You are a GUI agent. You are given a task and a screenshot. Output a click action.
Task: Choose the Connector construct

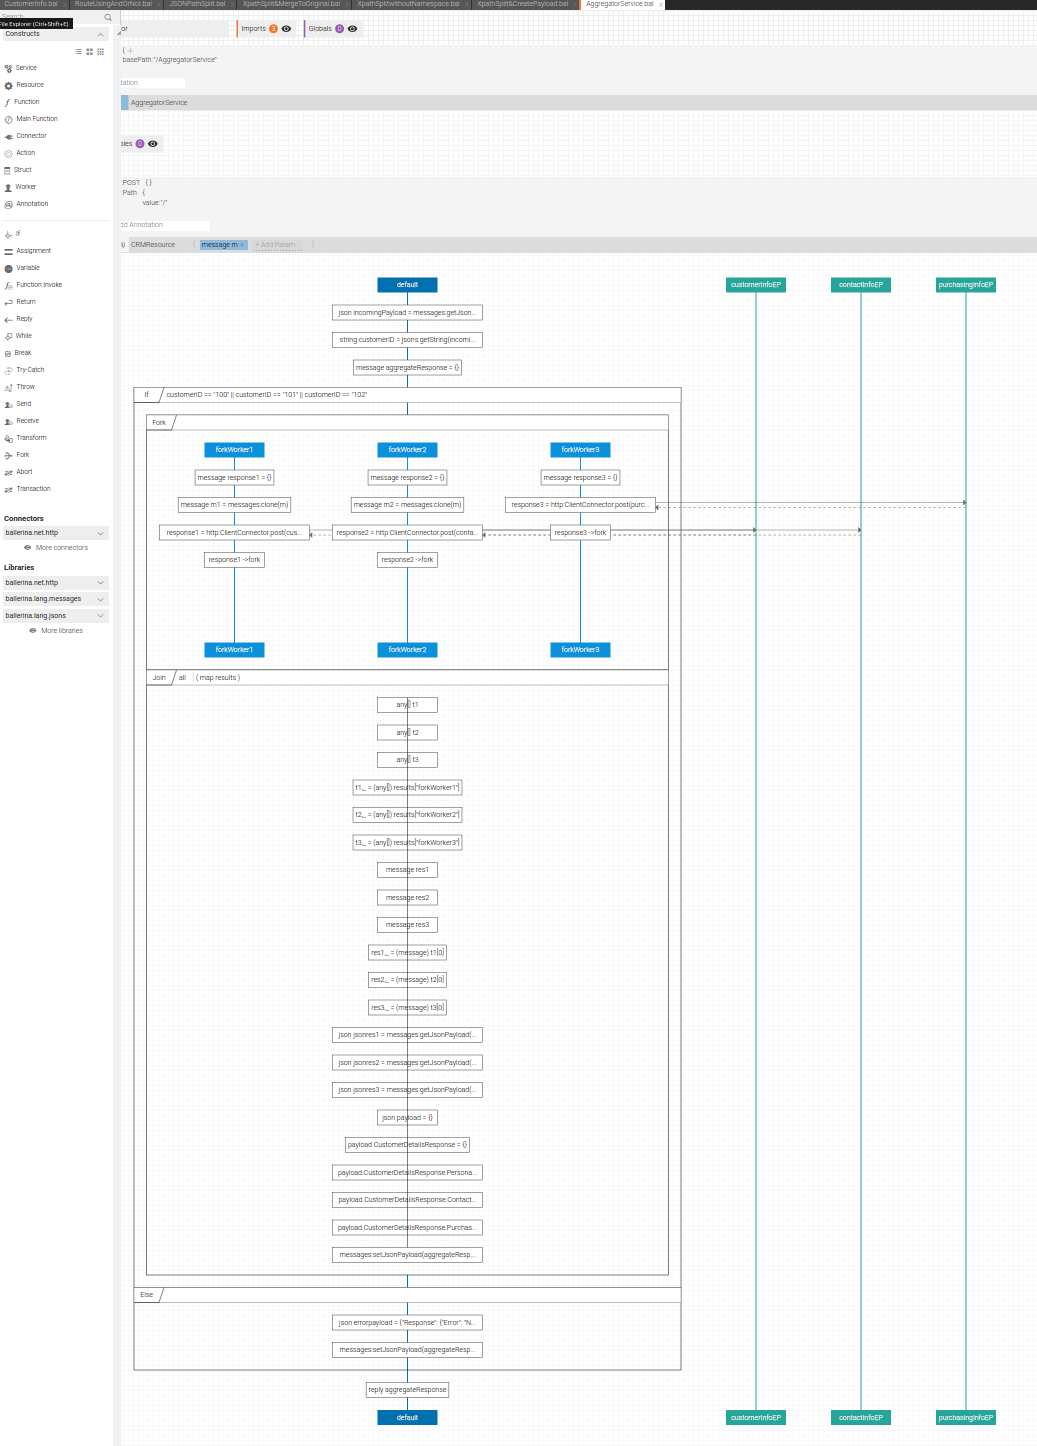tap(30, 135)
